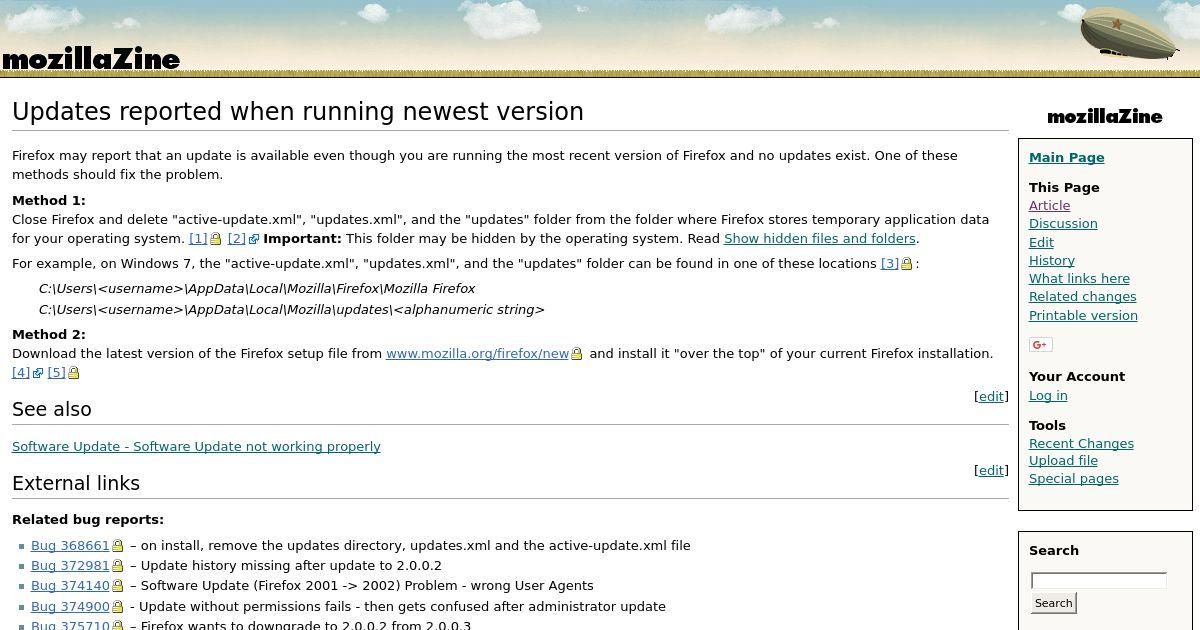Click the mozillaZine header logo
The height and width of the screenshot is (630, 1200).
[91, 60]
